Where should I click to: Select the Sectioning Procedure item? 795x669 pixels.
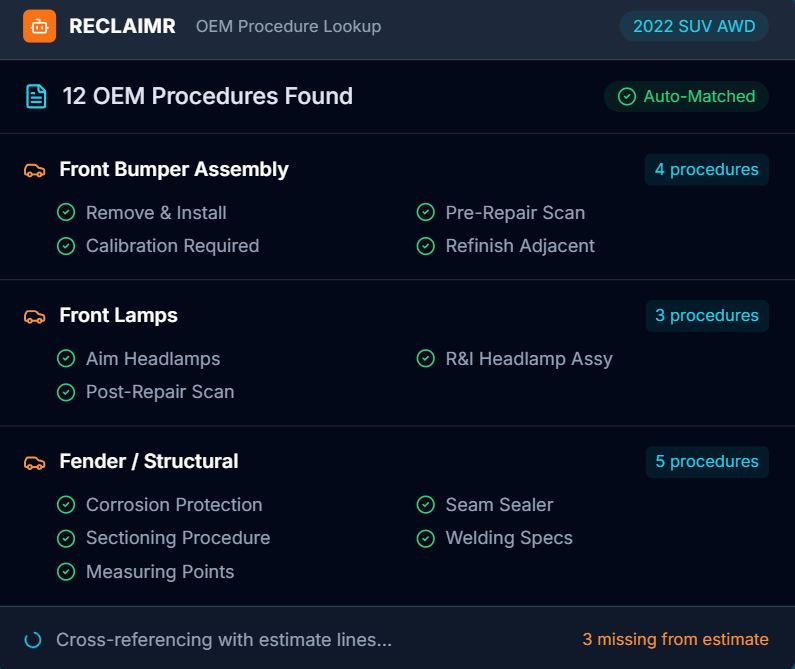tap(178, 538)
